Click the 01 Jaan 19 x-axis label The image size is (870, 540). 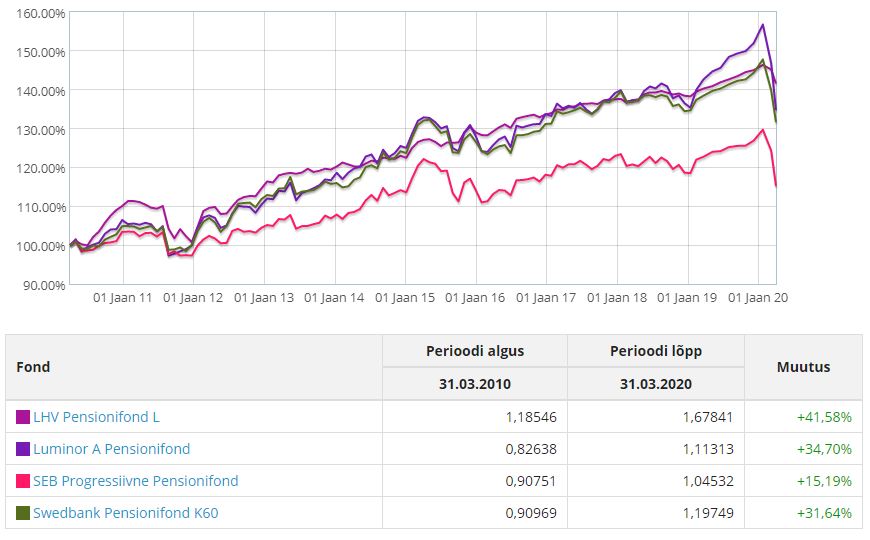(687, 298)
